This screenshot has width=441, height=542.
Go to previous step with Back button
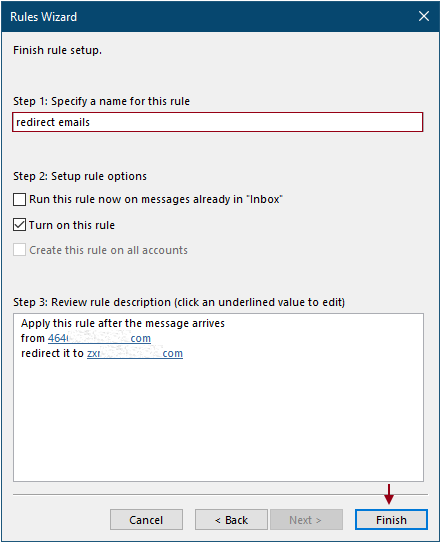pos(231,520)
